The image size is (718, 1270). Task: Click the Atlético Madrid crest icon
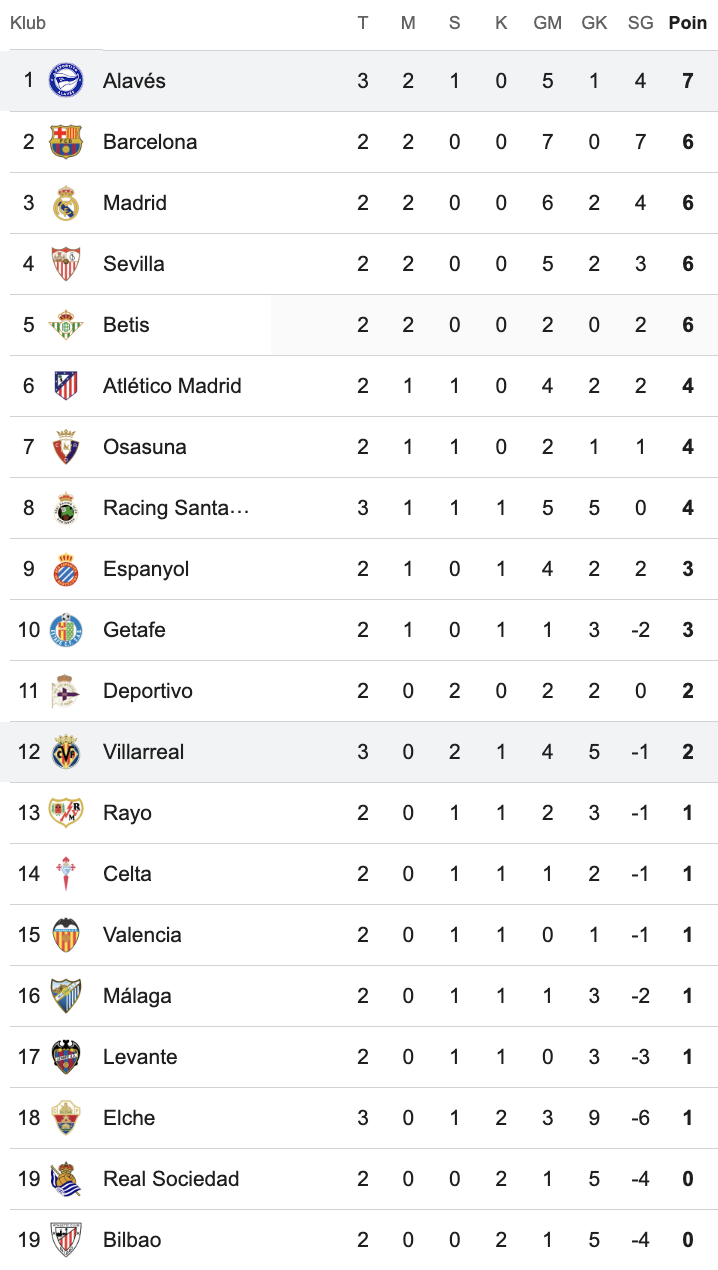tap(66, 386)
